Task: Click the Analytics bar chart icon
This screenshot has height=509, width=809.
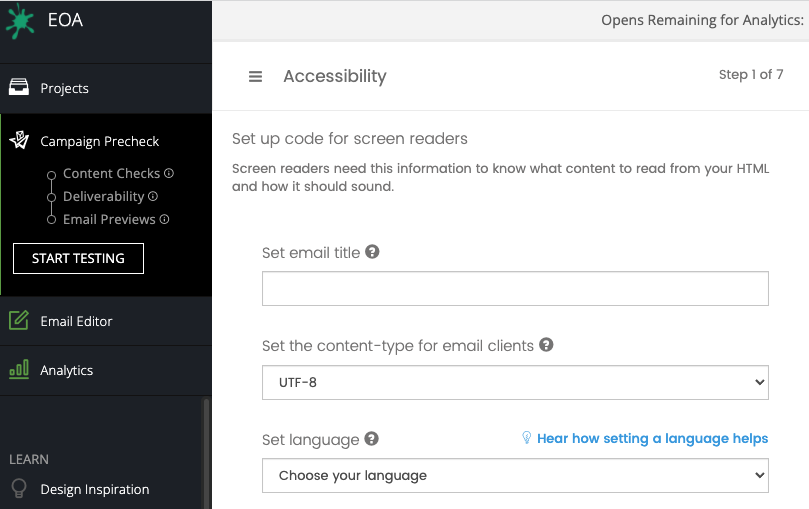Action: click(x=19, y=370)
